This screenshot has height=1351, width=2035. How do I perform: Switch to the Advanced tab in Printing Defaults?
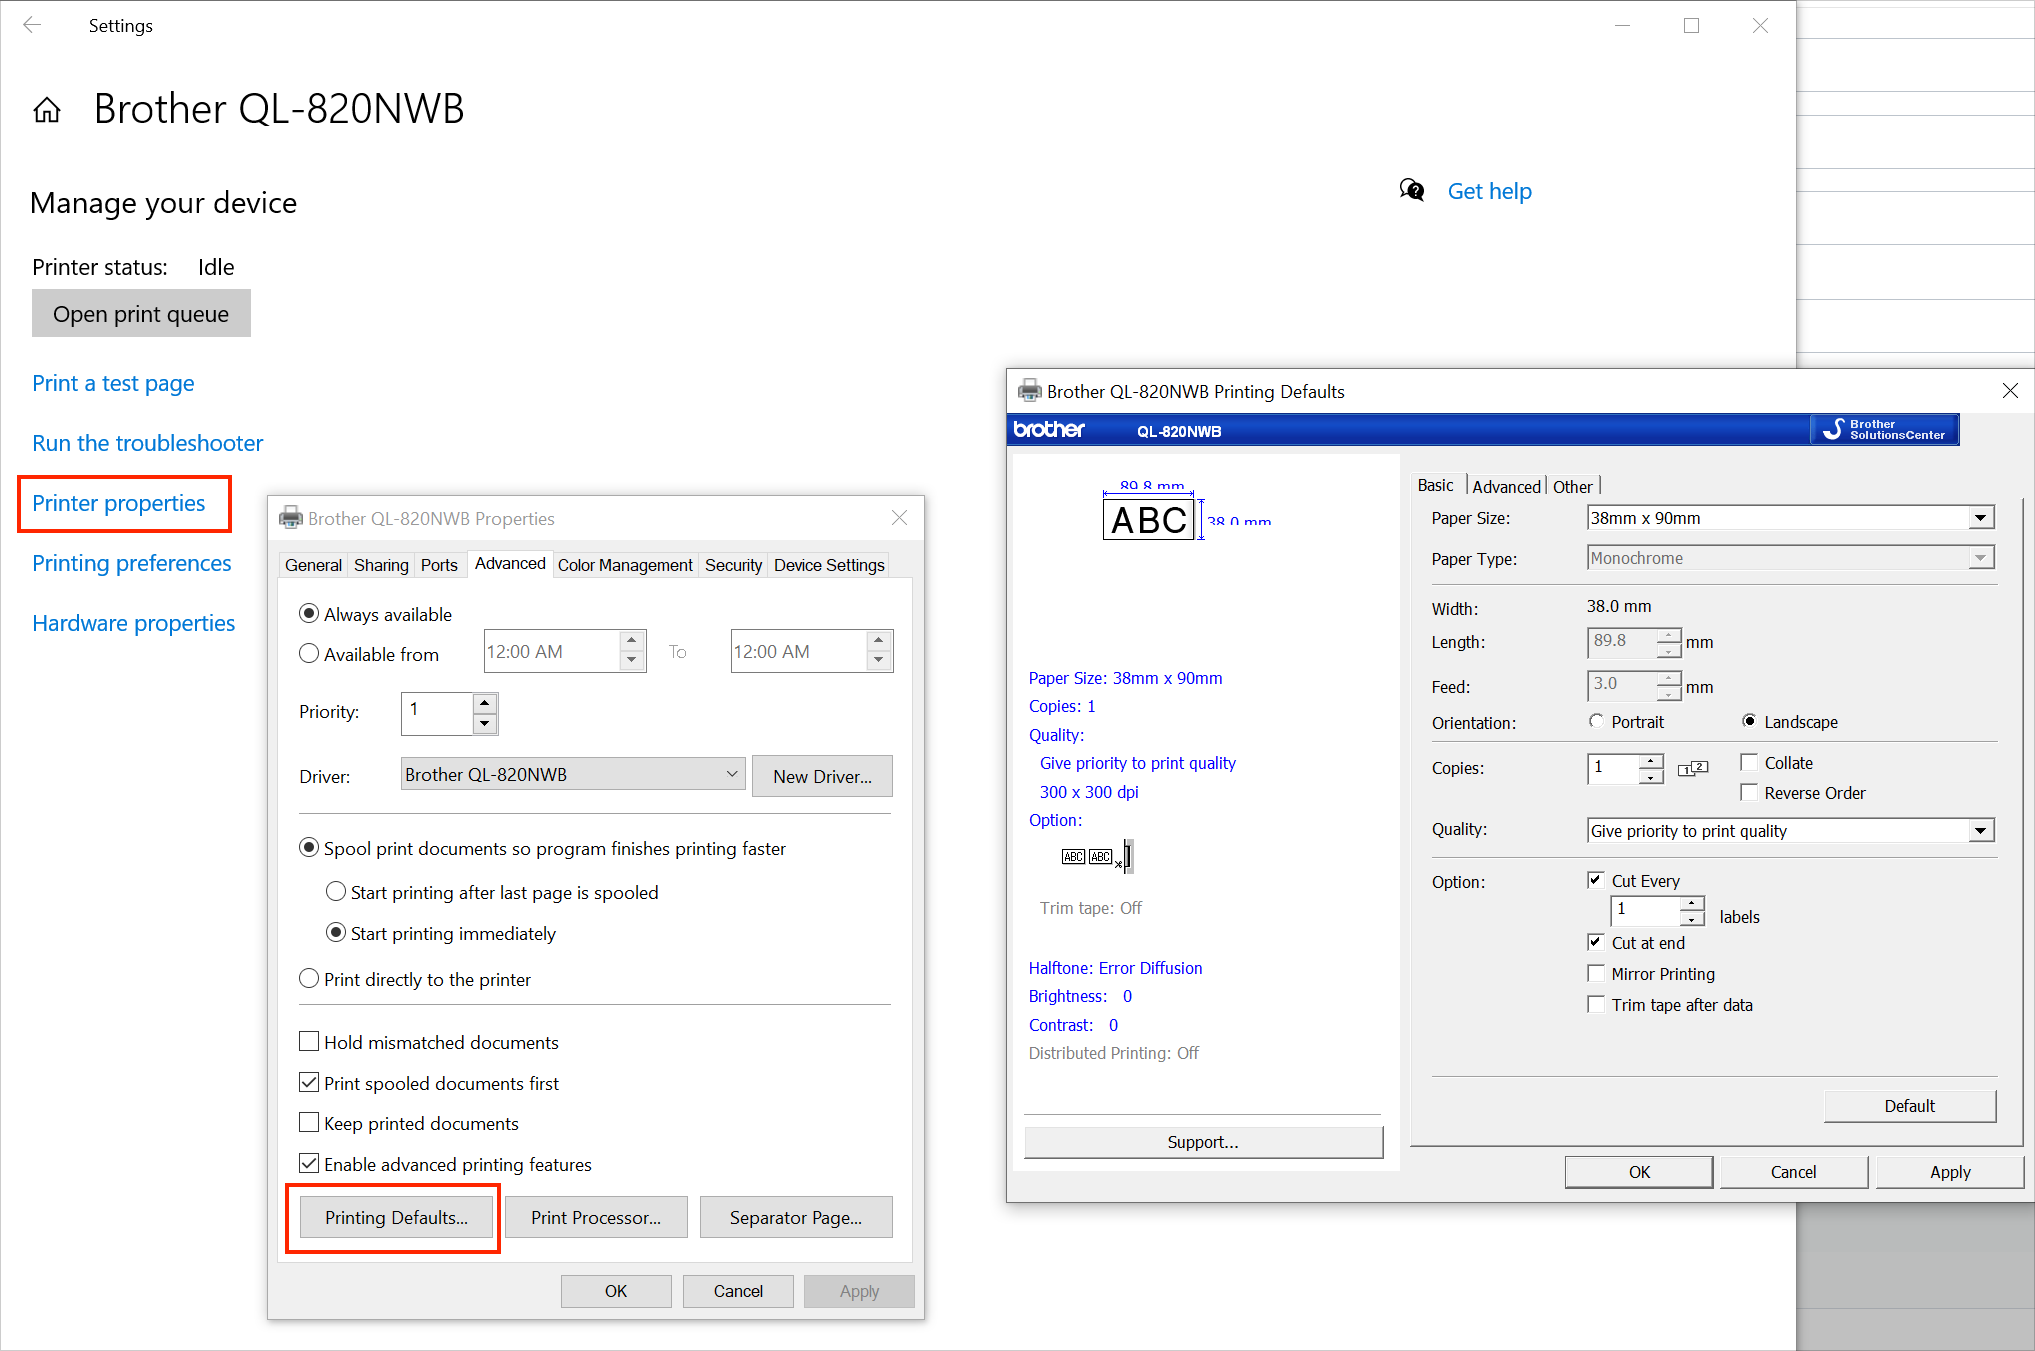[x=1506, y=486]
